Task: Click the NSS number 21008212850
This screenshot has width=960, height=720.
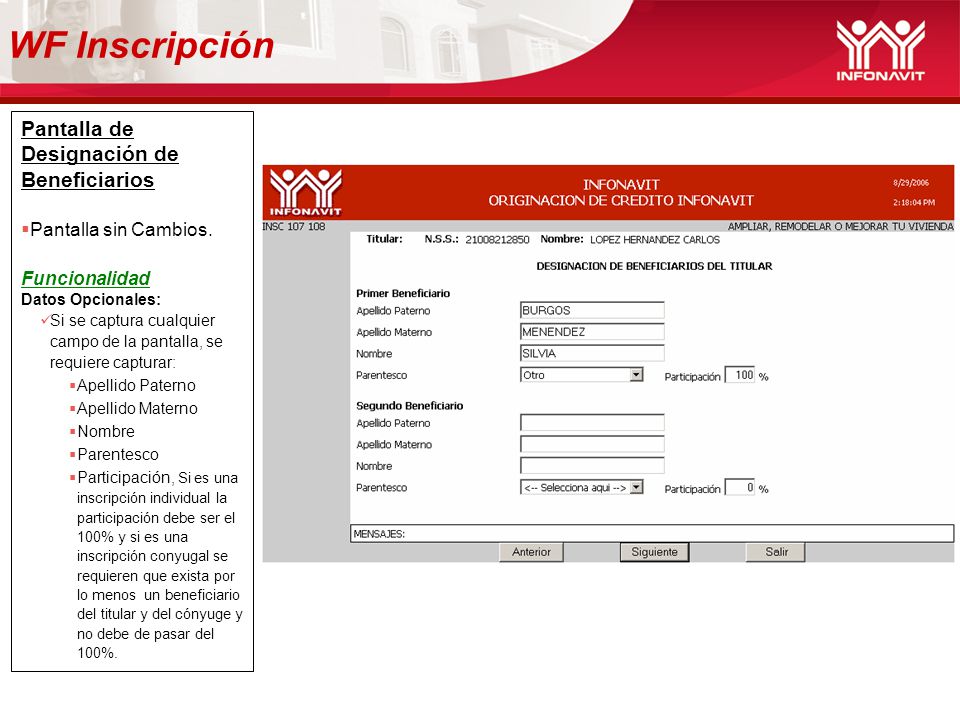Action: coord(497,239)
